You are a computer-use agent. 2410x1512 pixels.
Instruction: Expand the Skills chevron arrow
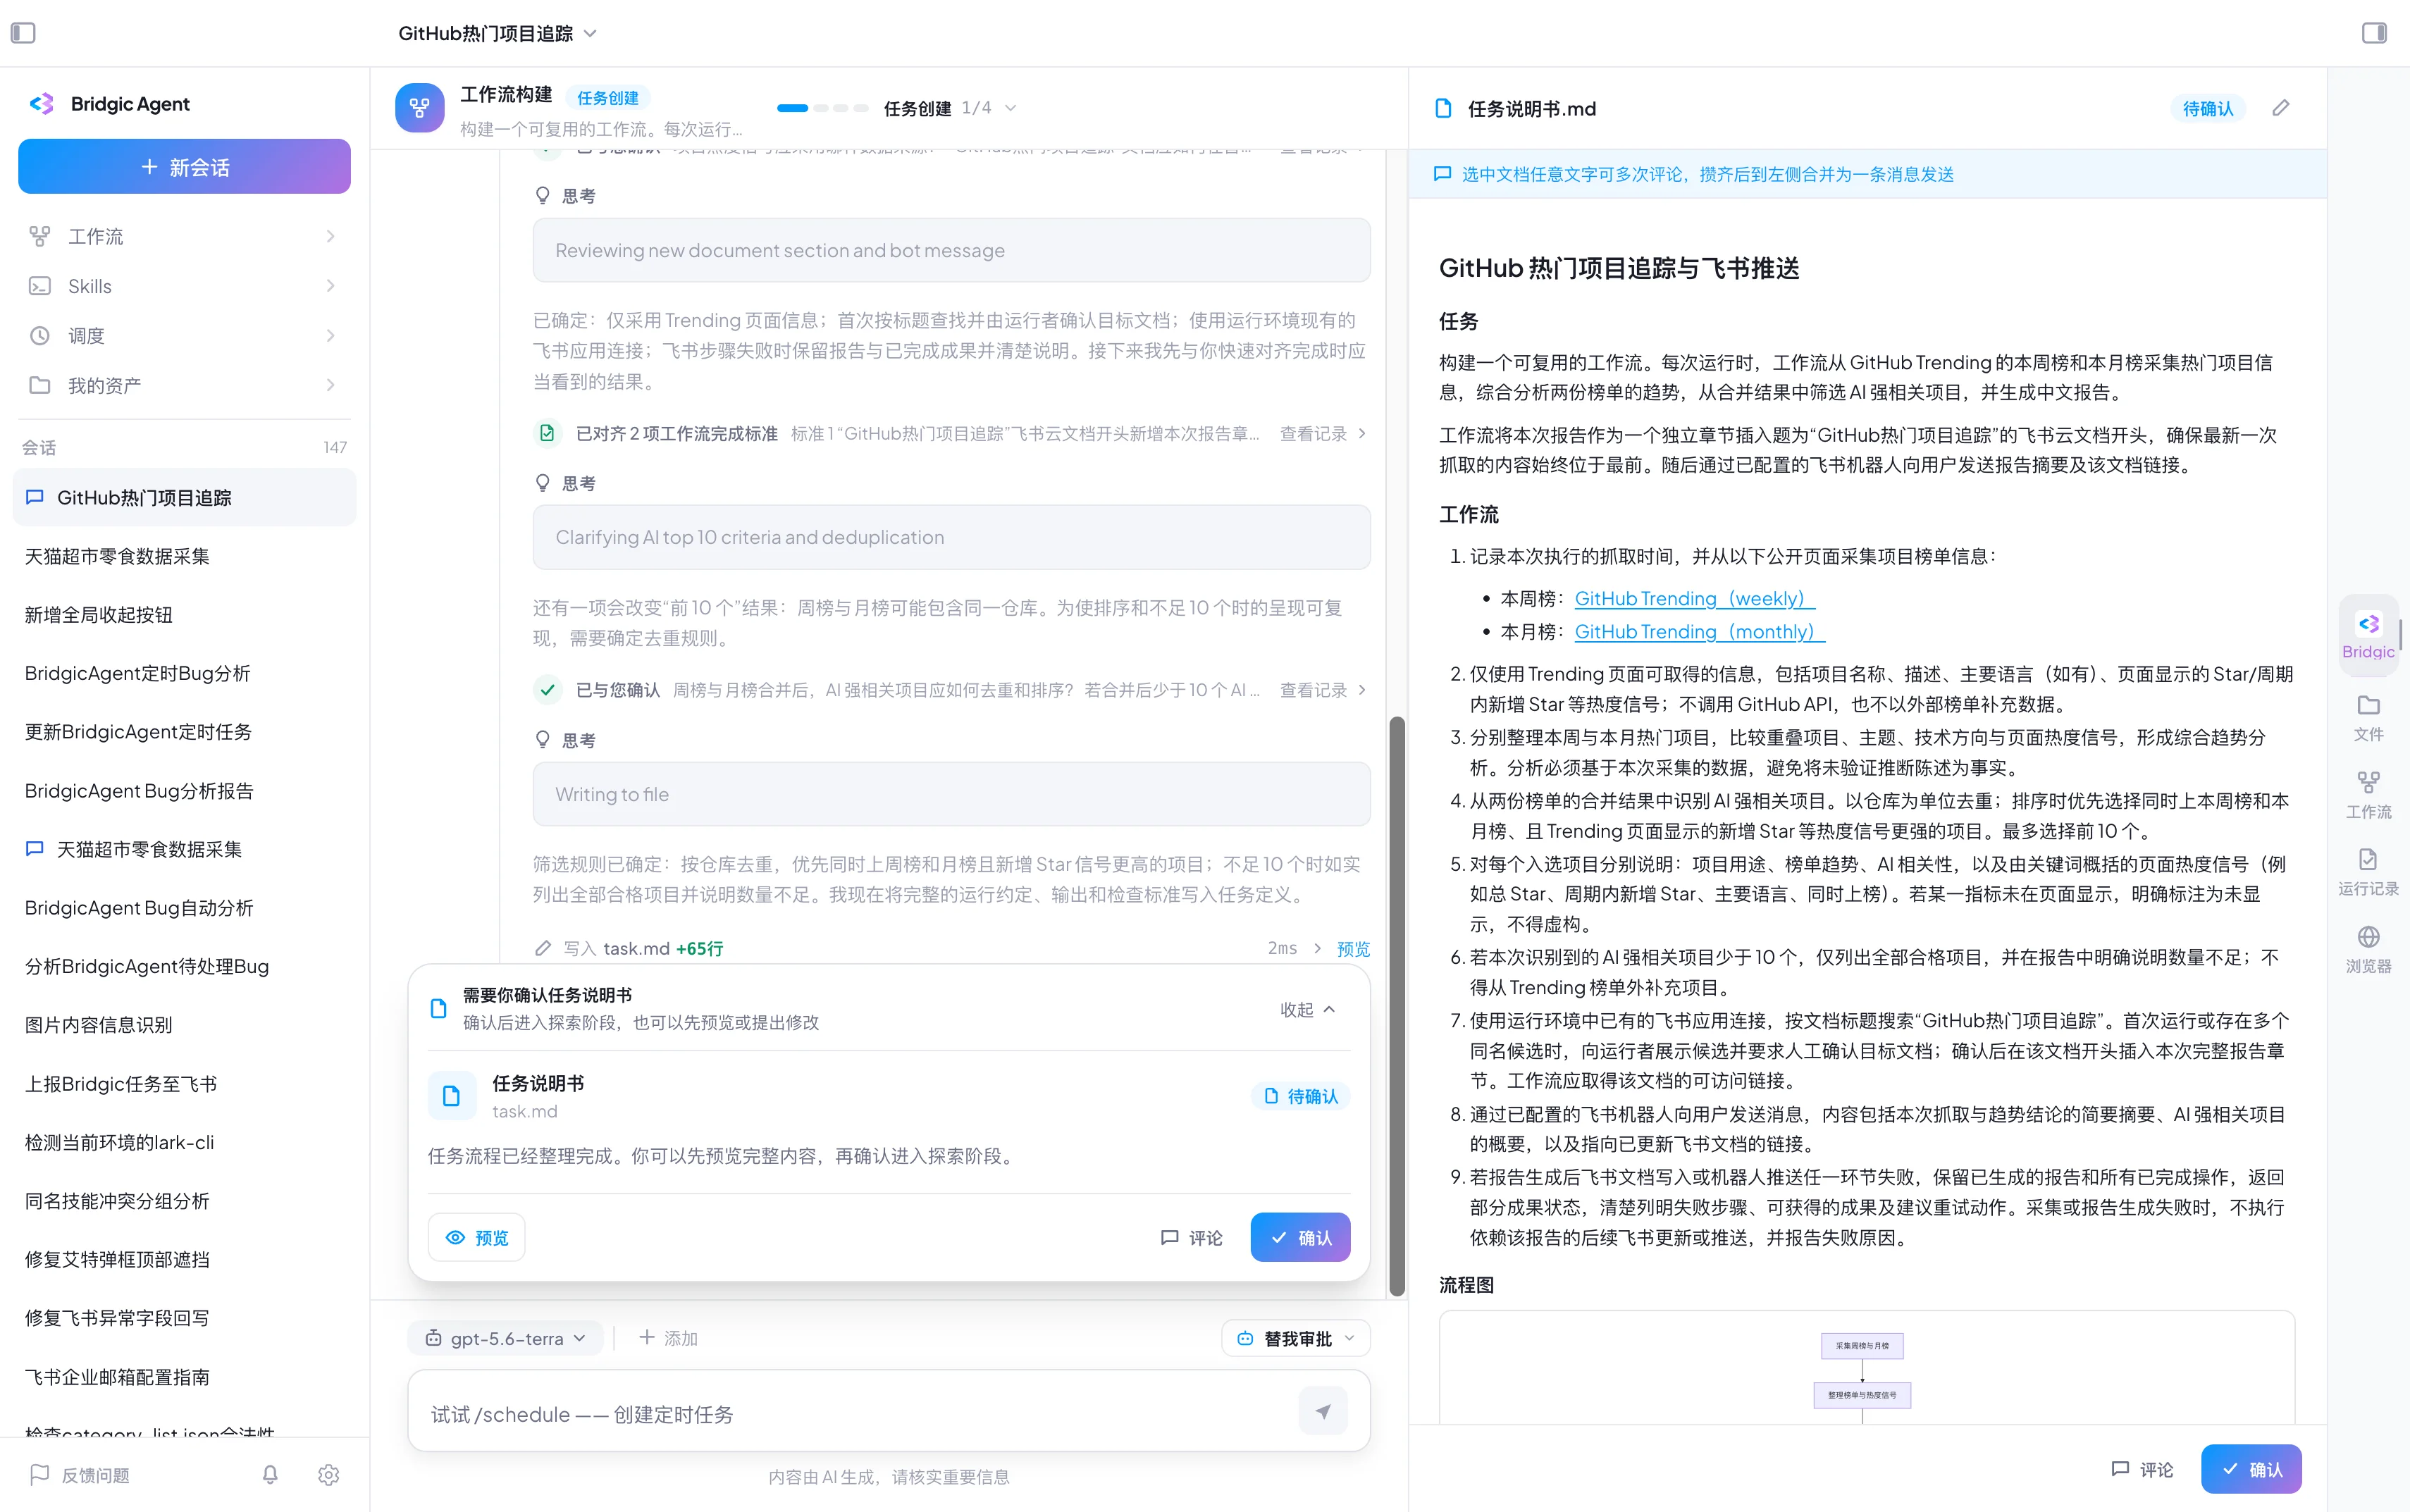330,286
